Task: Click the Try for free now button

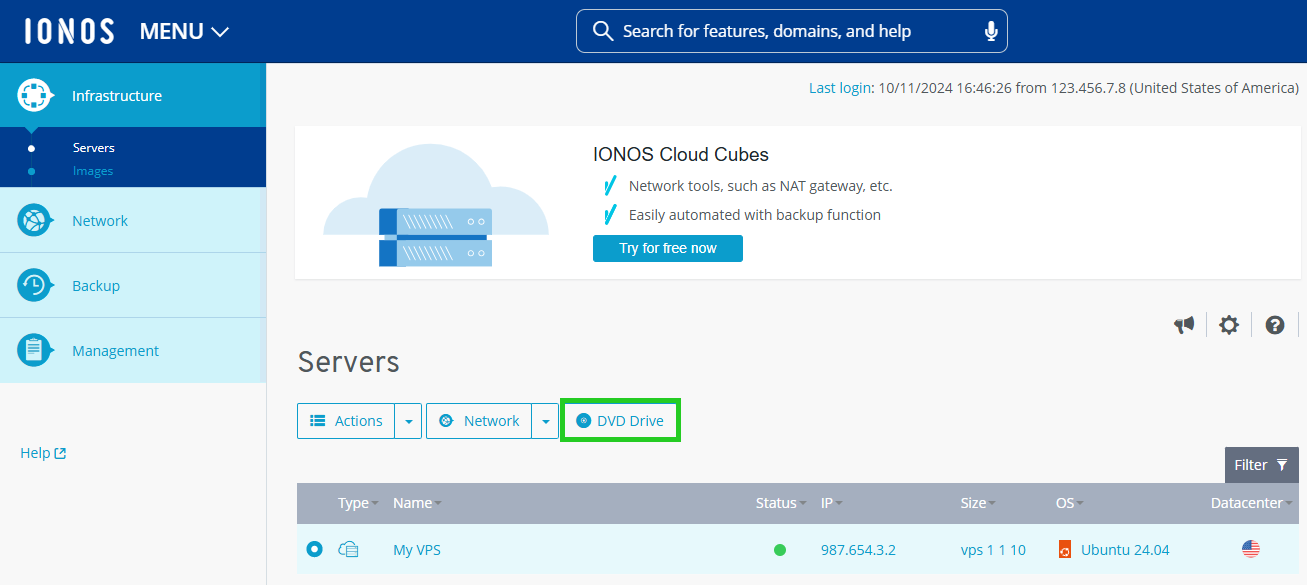Action: point(667,248)
